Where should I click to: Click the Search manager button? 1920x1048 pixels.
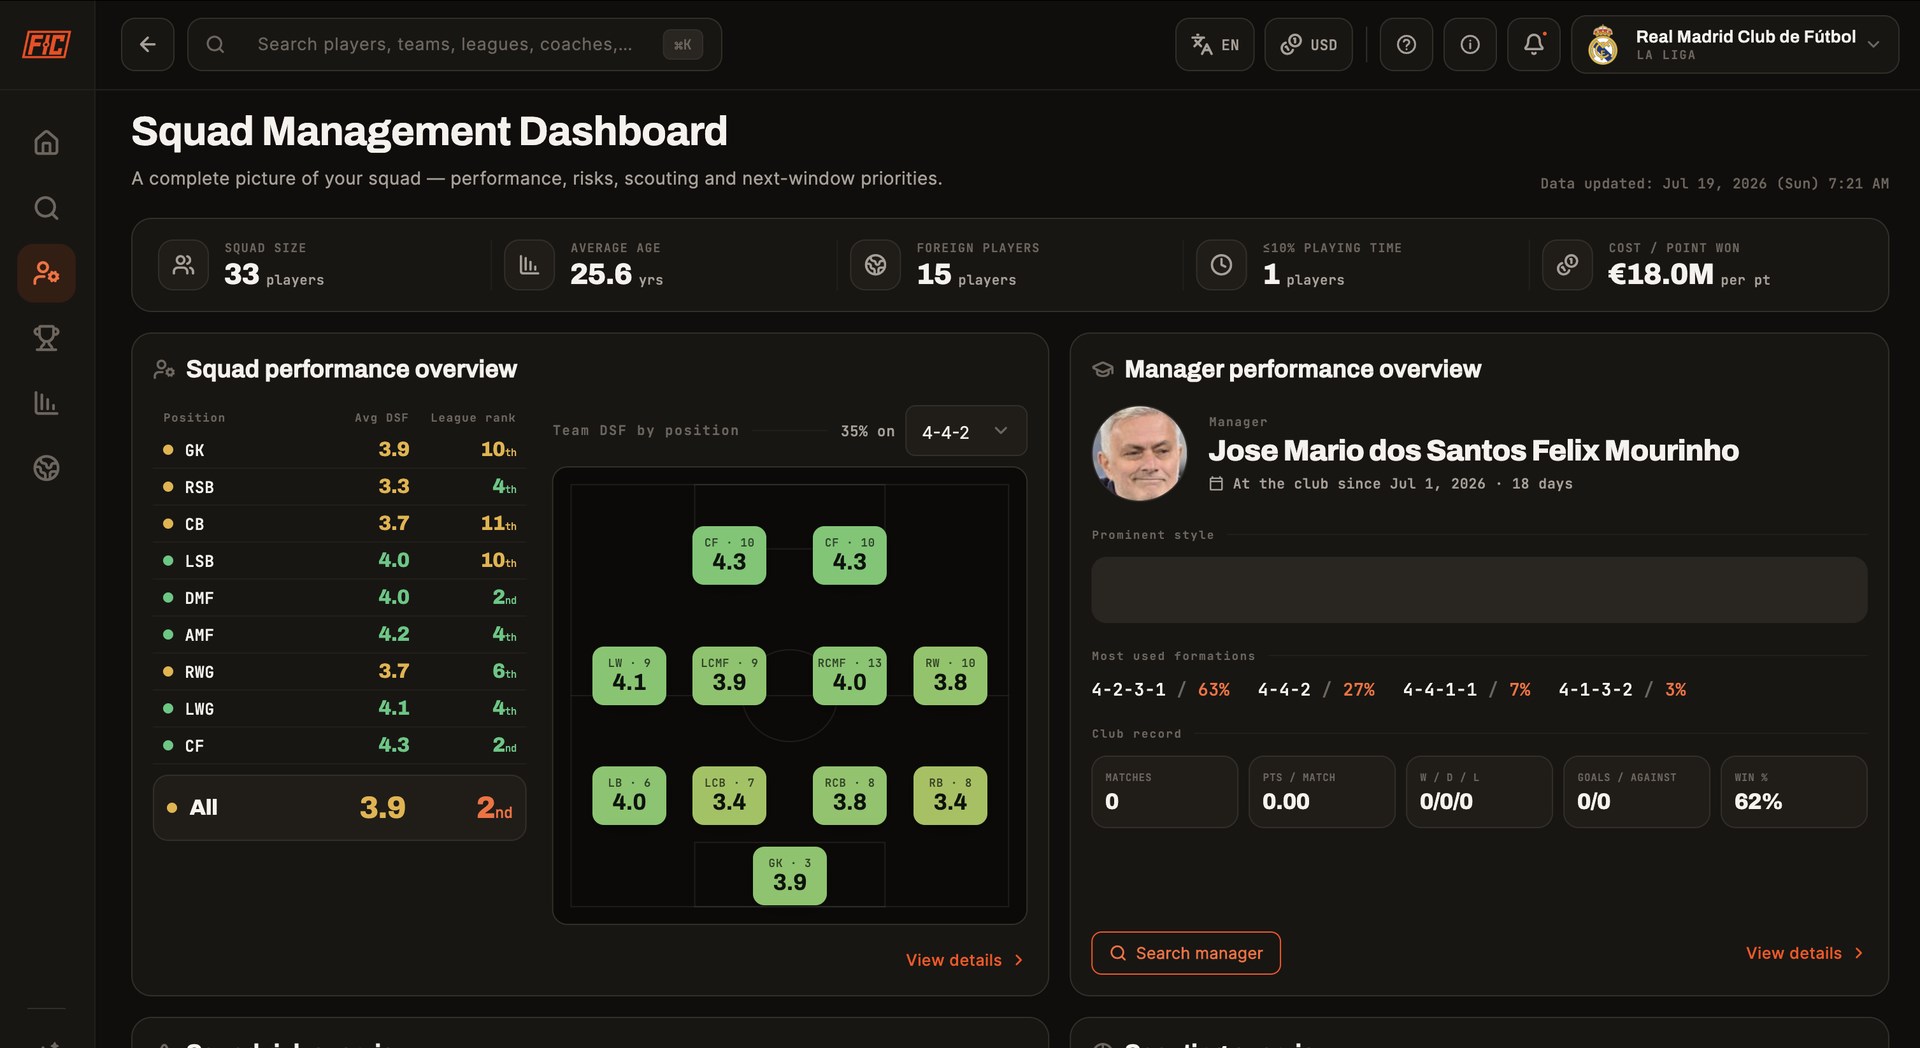click(x=1186, y=953)
